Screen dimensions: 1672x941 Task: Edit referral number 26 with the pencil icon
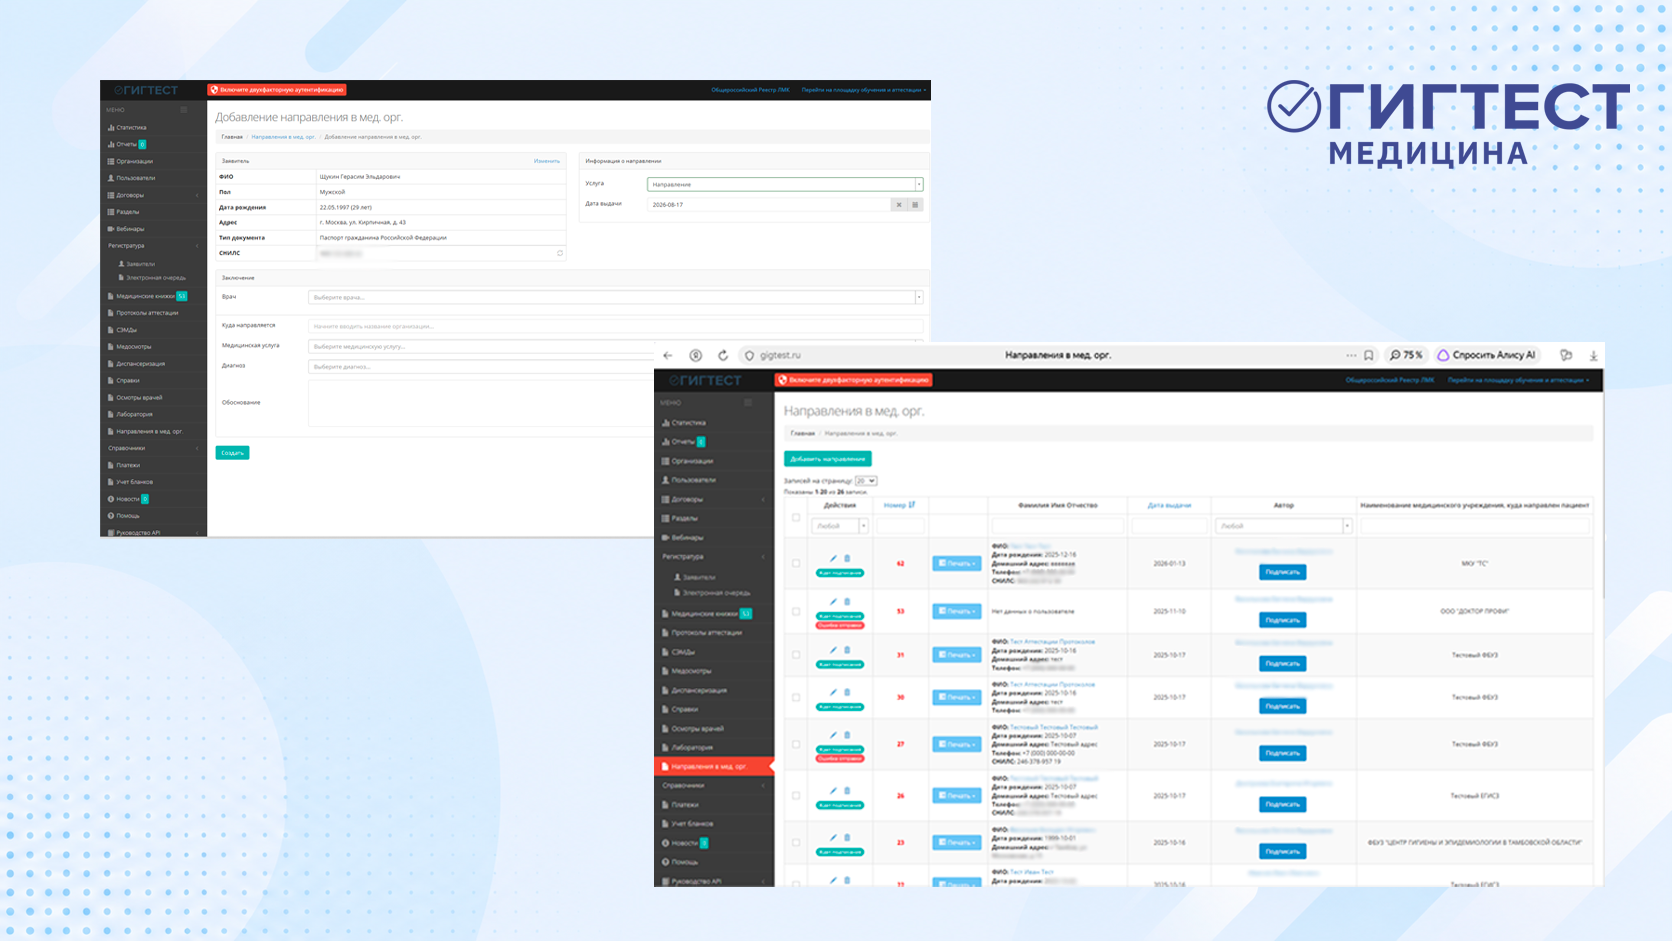point(833,791)
